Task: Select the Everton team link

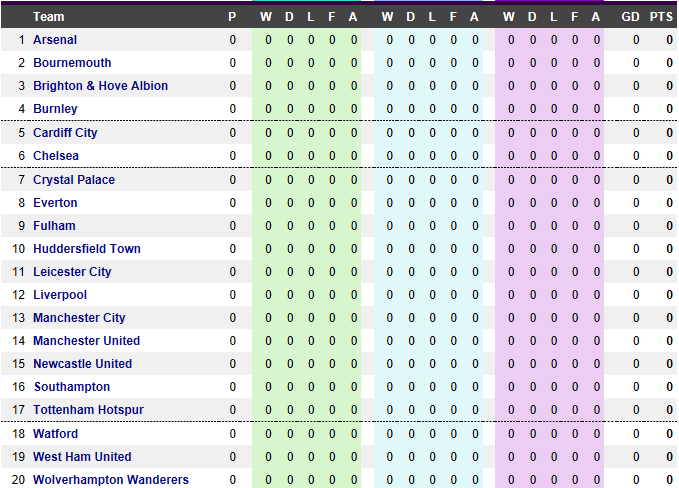Action: 55,203
